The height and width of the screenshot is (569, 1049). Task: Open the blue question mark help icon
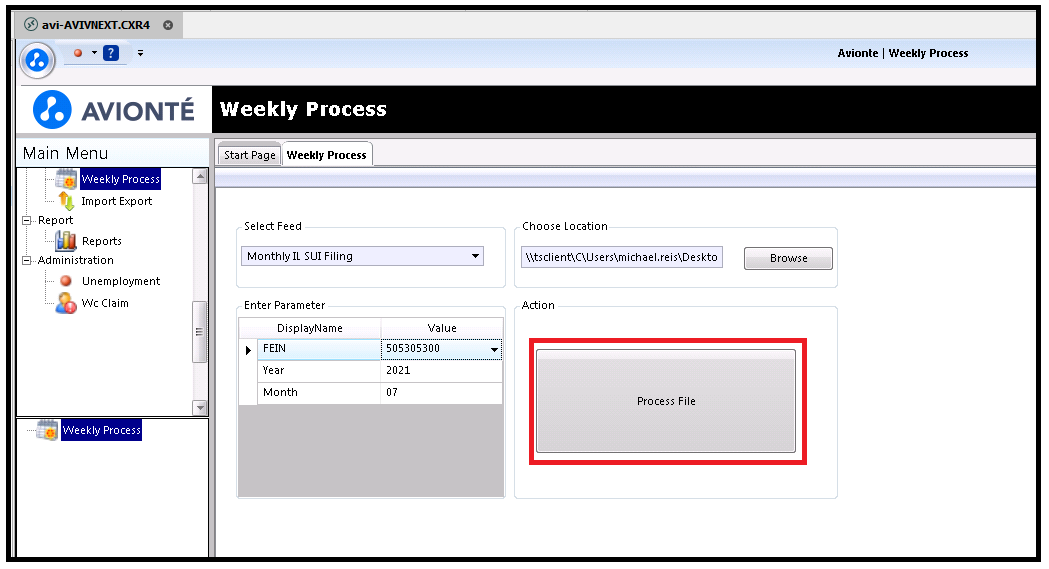click(x=111, y=53)
